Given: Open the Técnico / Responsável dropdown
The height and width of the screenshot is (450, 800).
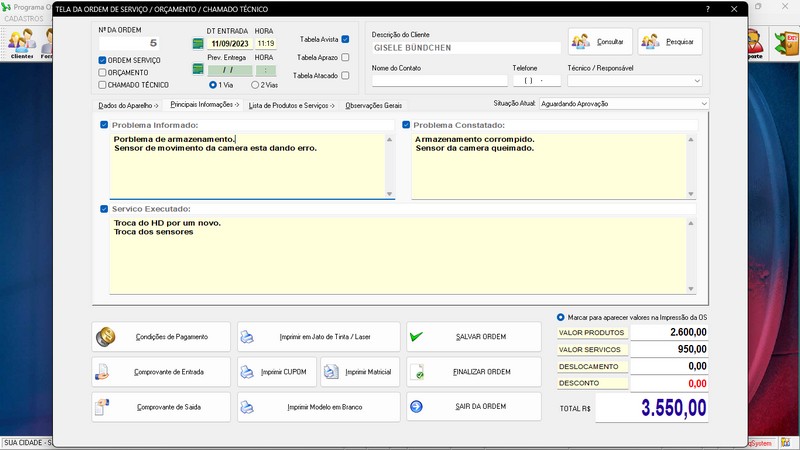Looking at the screenshot, I should point(696,81).
